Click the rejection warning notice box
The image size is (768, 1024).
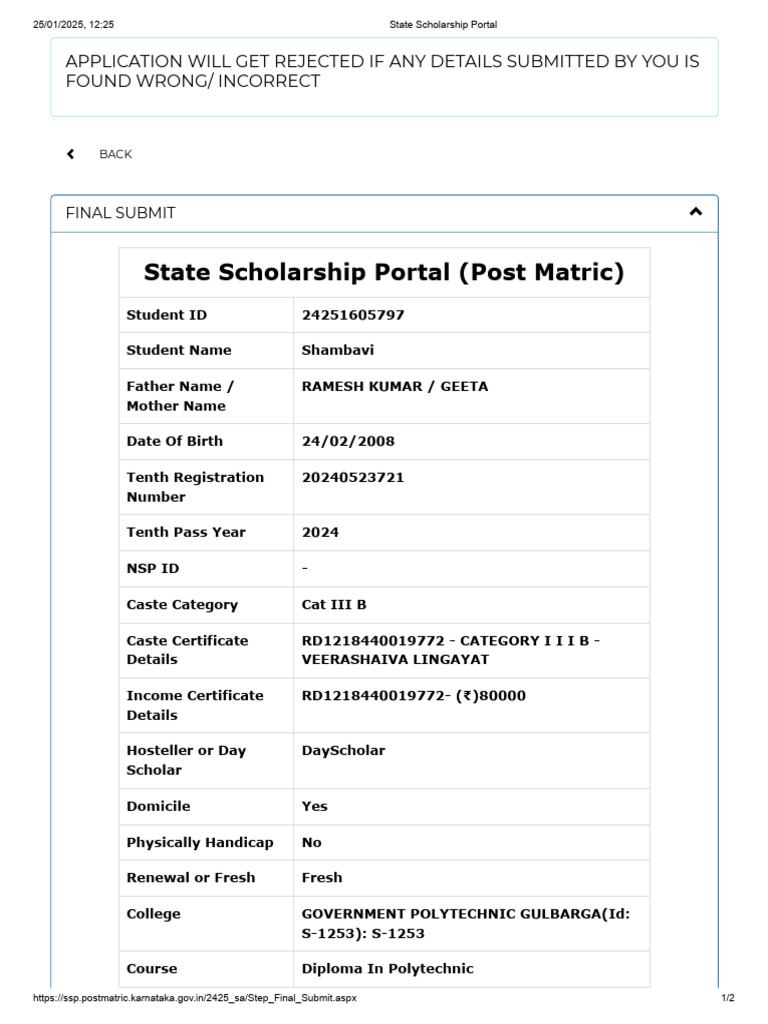(x=384, y=77)
